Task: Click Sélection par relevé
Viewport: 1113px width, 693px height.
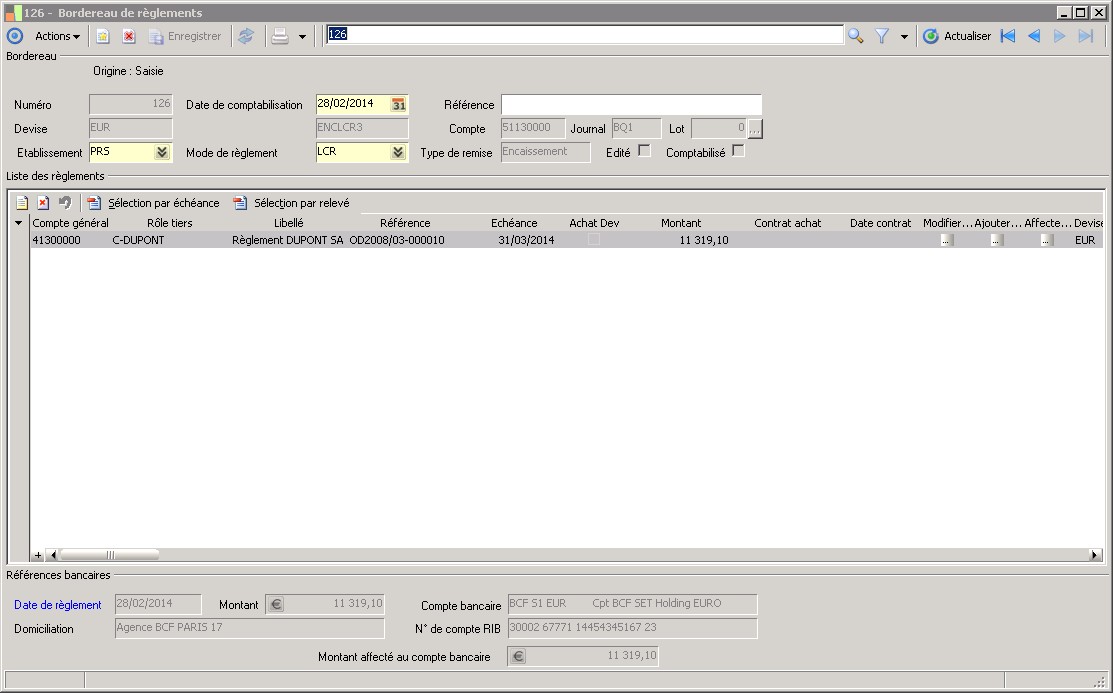Action: coord(292,203)
